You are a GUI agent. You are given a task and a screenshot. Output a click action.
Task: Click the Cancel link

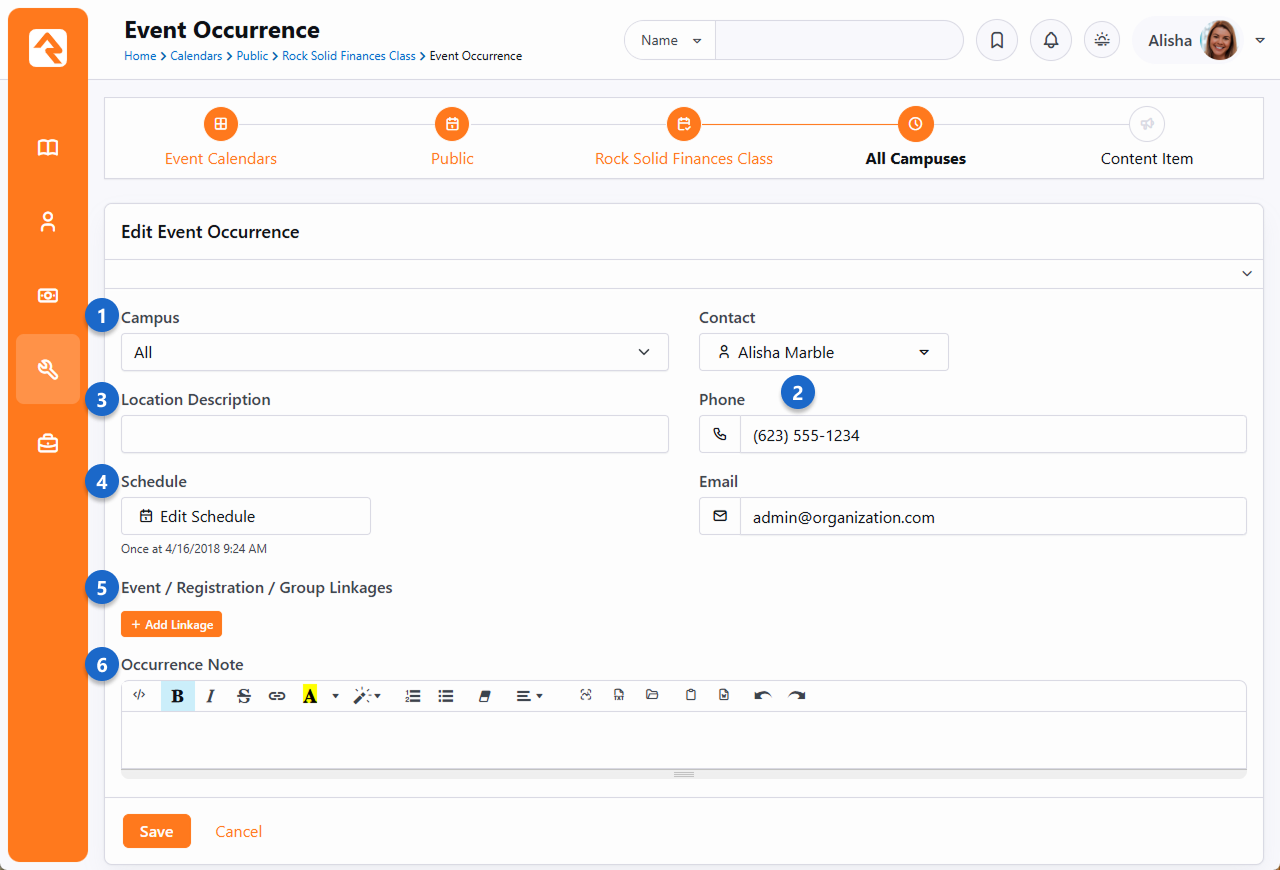[239, 831]
